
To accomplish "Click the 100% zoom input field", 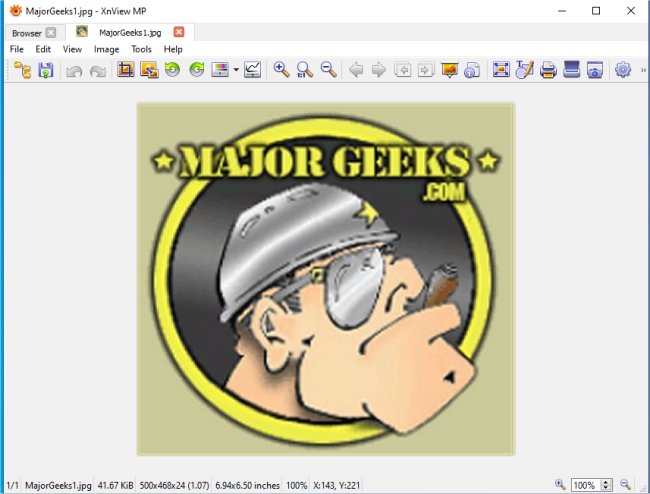I will tap(586, 485).
